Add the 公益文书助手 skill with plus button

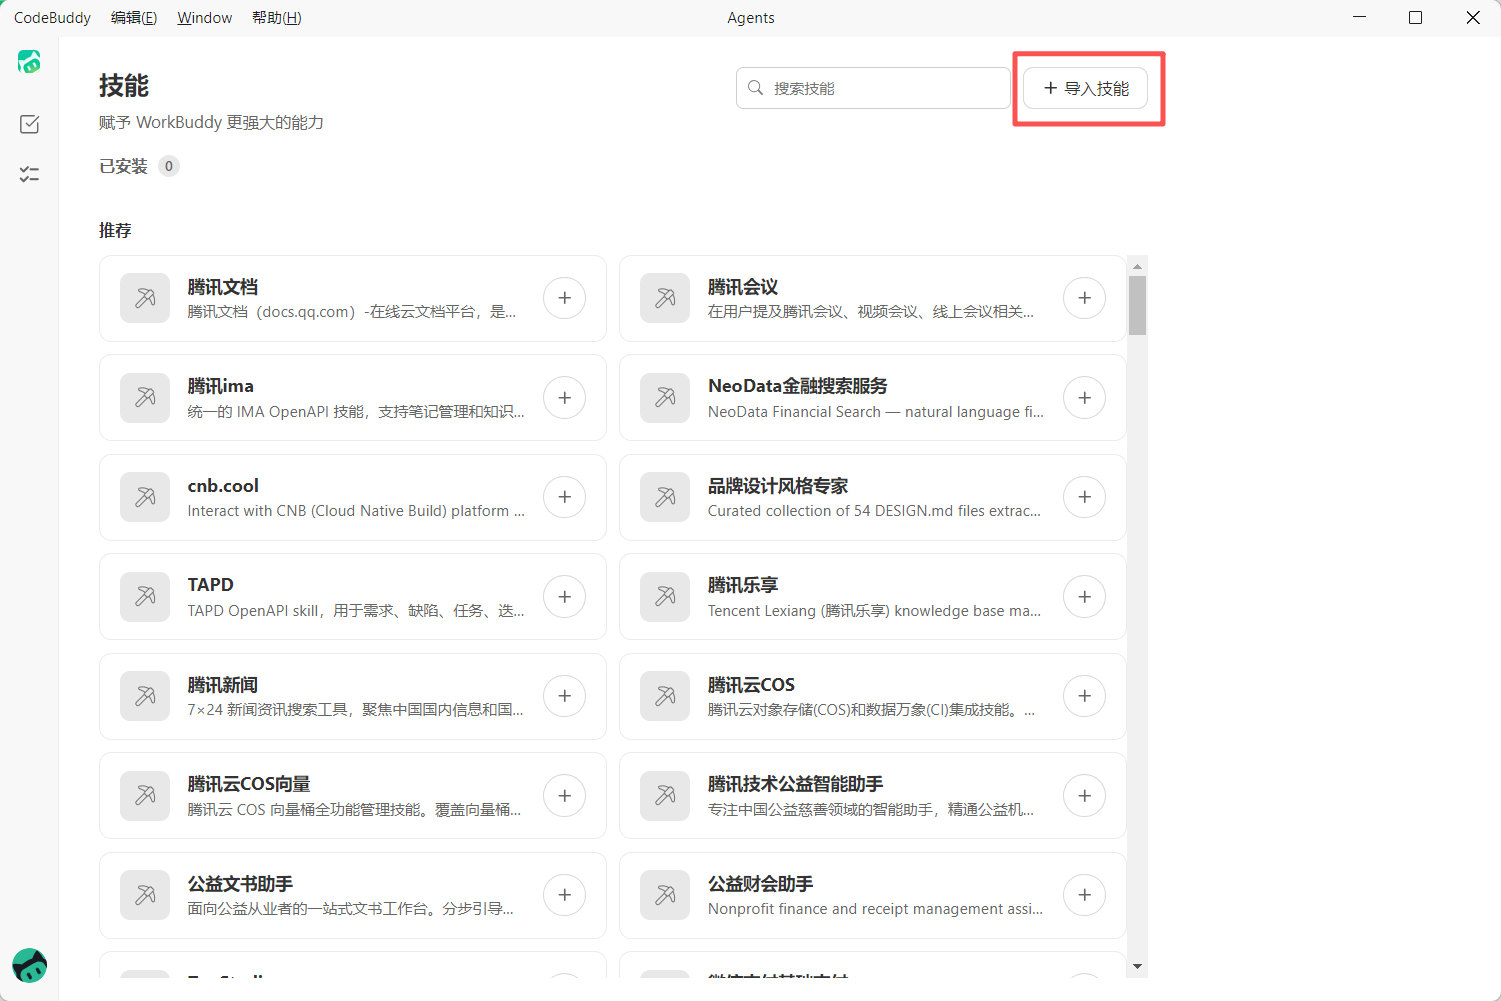[565, 895]
